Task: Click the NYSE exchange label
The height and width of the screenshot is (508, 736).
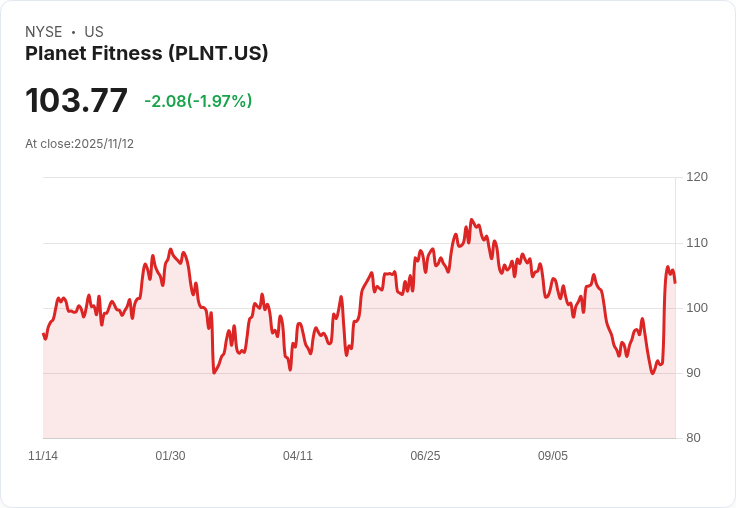Action: 43,32
